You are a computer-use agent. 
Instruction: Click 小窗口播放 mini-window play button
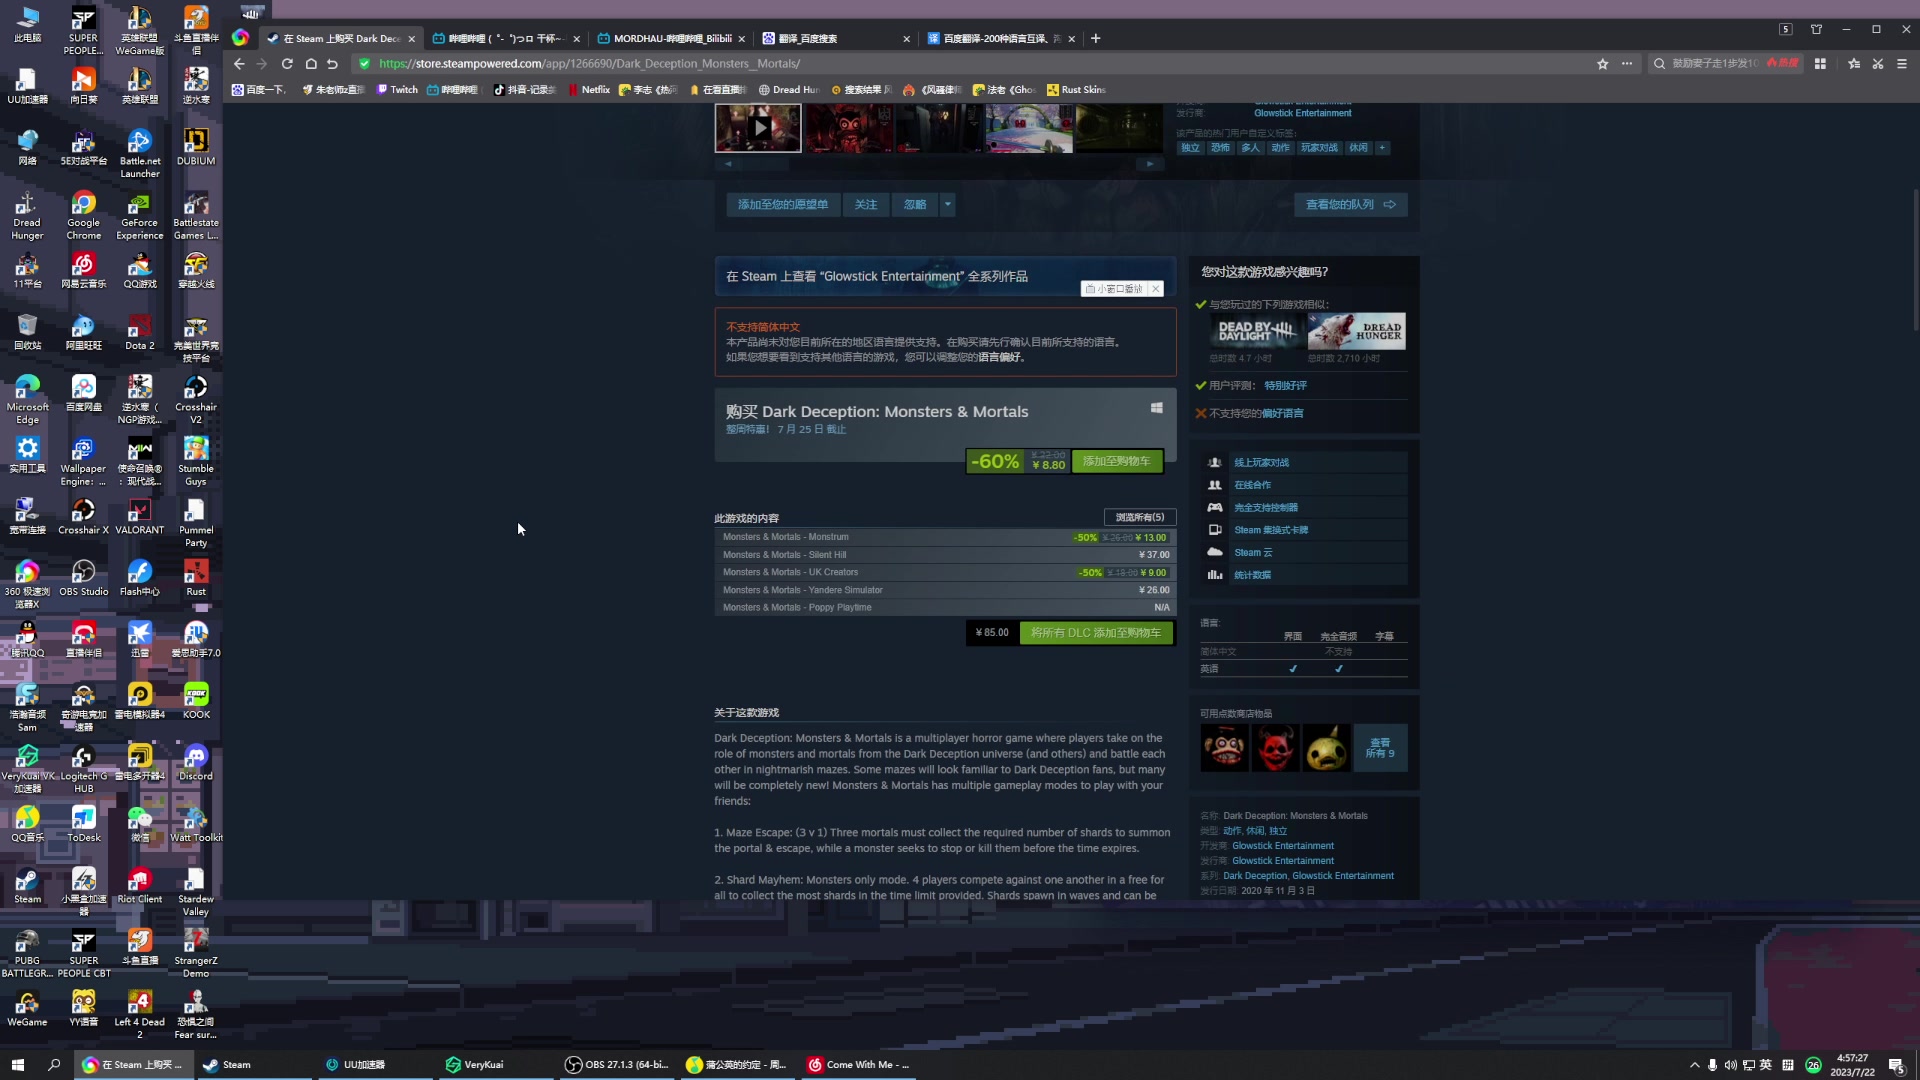[x=1114, y=289]
